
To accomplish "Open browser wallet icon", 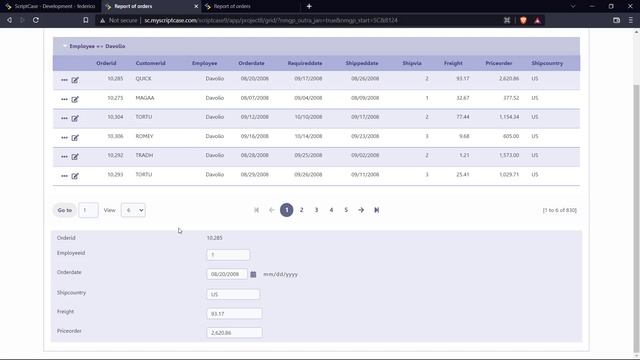I will [616, 20].
